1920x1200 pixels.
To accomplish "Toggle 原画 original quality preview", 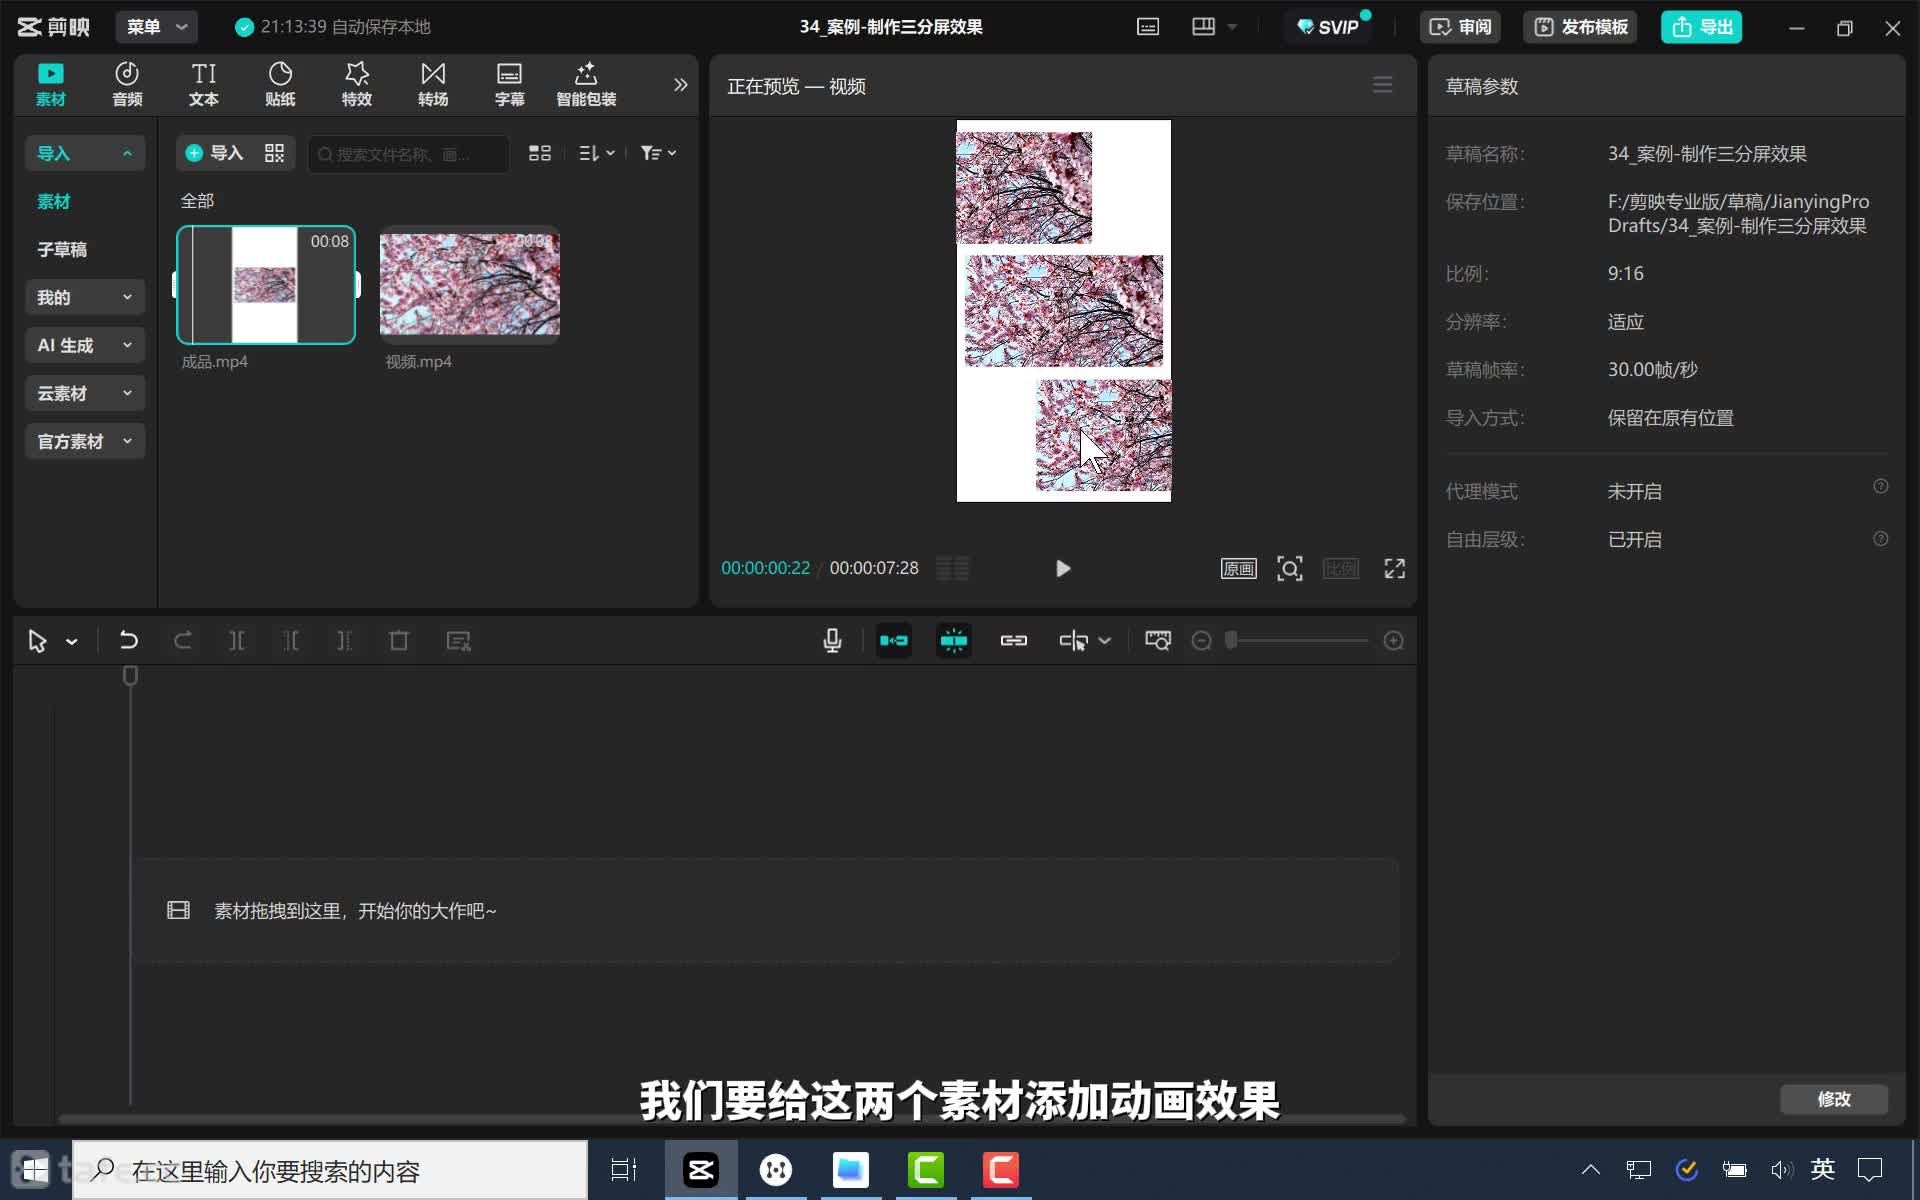I will 1239,569.
